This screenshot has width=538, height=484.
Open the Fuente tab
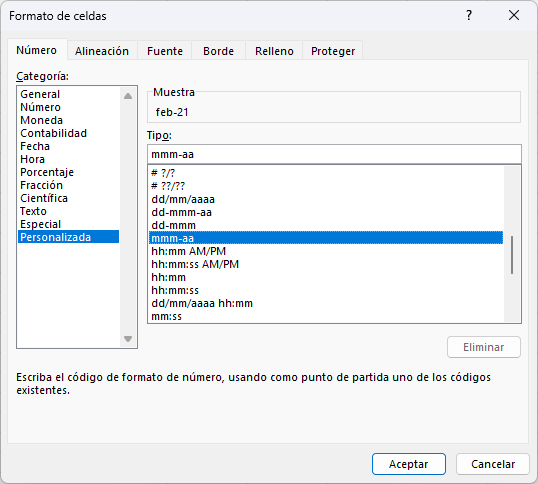[x=165, y=51]
